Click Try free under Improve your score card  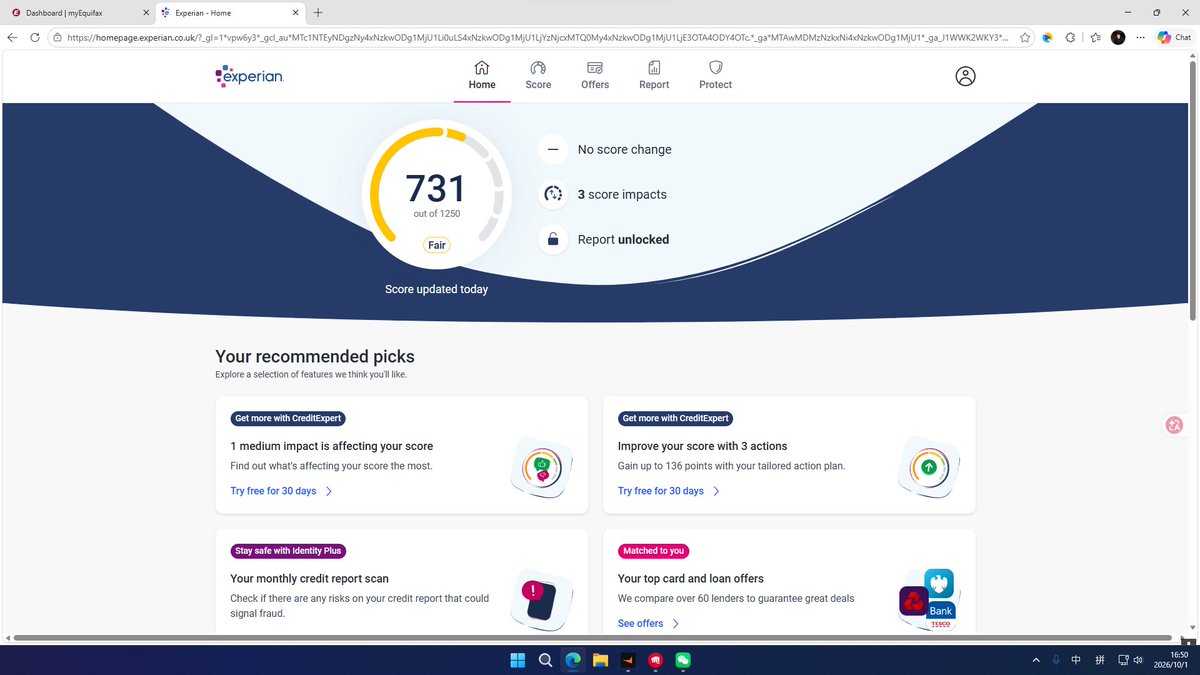669,491
